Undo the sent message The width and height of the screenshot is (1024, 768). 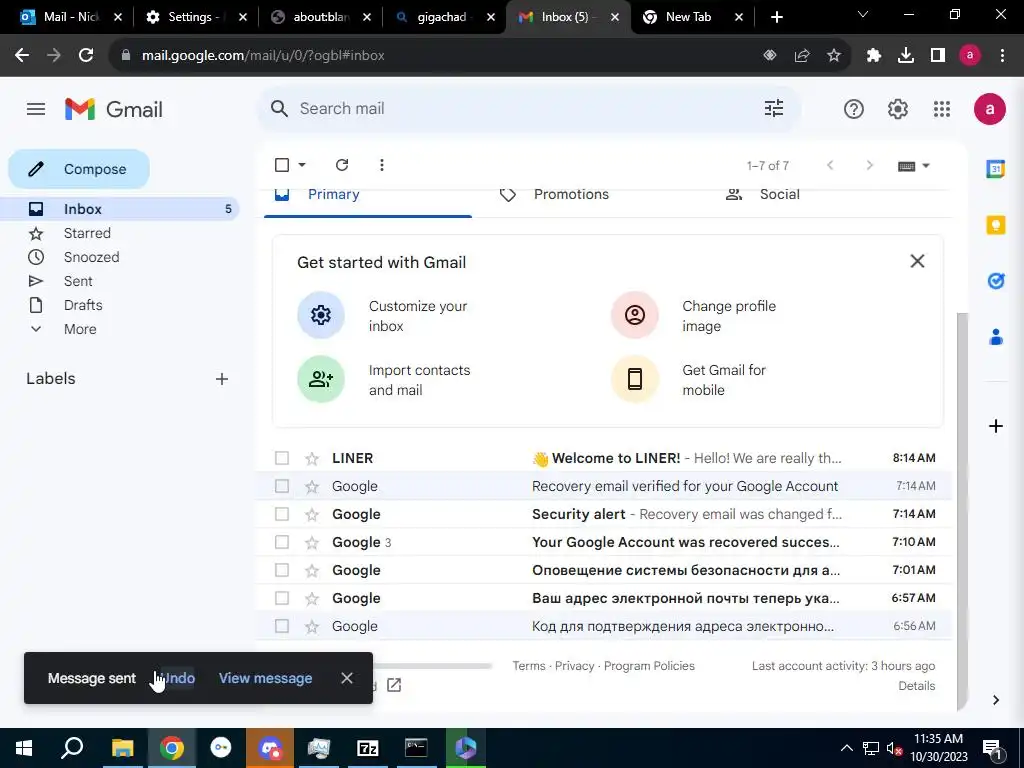pos(178,678)
